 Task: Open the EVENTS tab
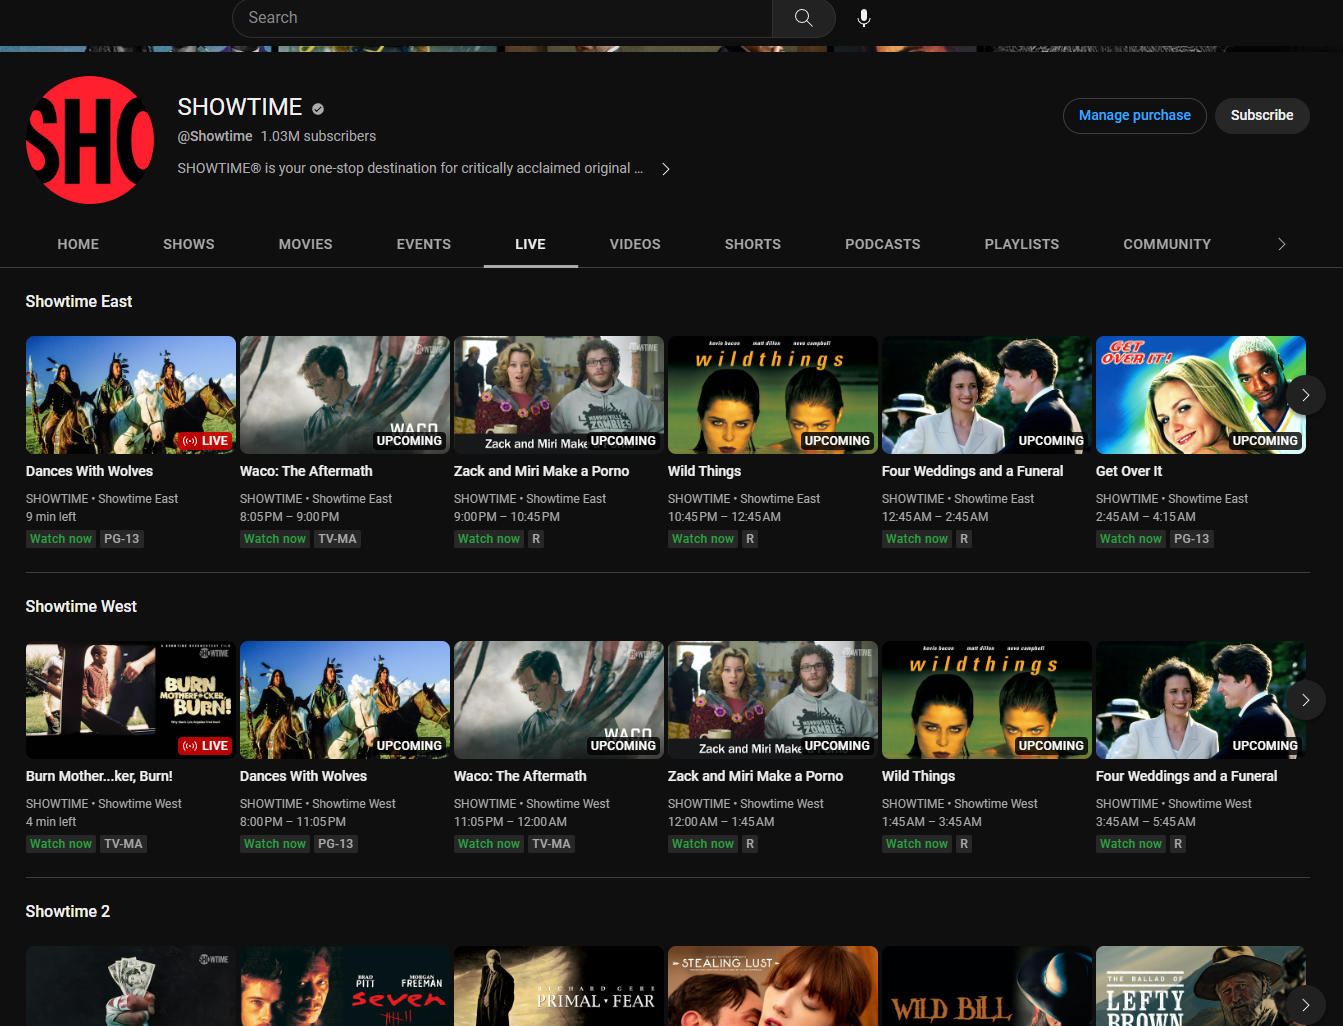(x=424, y=244)
